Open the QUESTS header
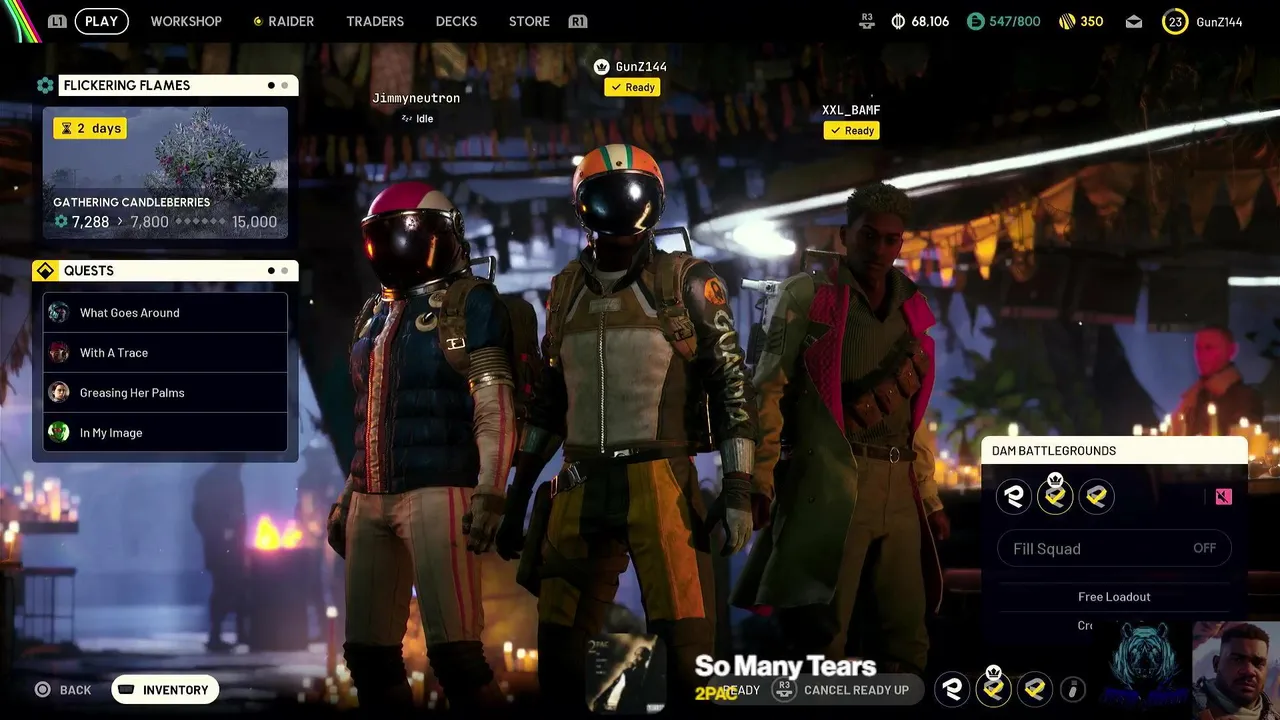The height and width of the screenshot is (720, 1280). 178,271
